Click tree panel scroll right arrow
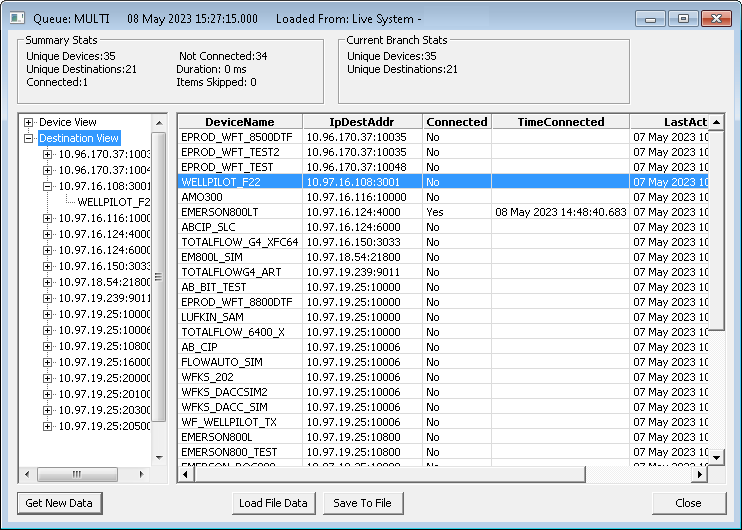The height and width of the screenshot is (530, 742). pos(141,474)
